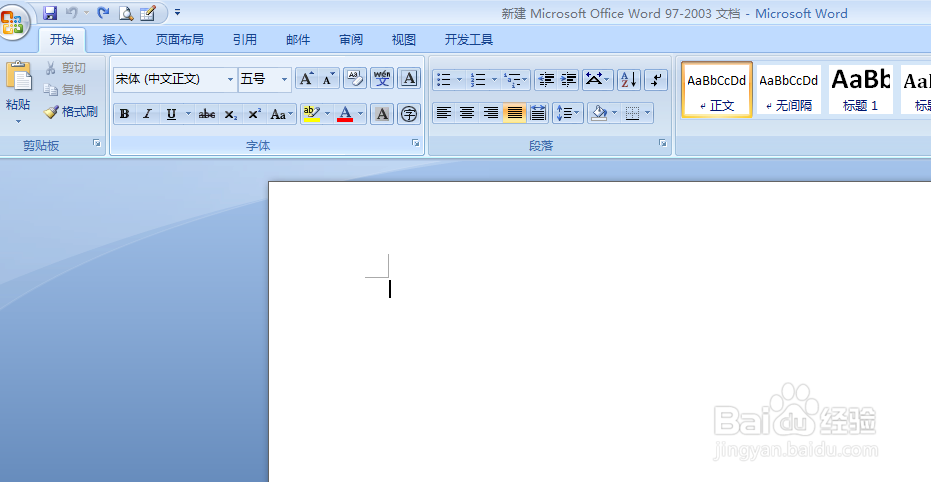931x482 pixels.
Task: Toggle superscript formatting
Action: pyautogui.click(x=255, y=114)
